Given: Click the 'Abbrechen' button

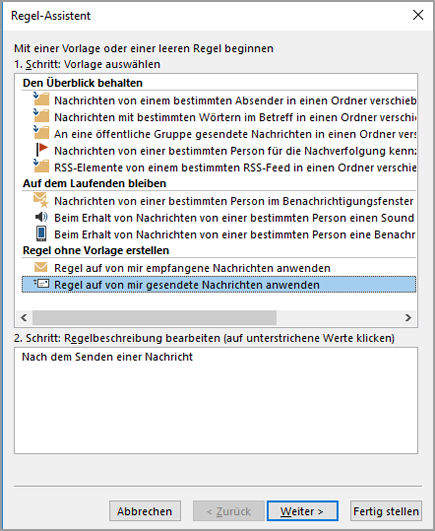Looking at the screenshot, I should (x=145, y=511).
